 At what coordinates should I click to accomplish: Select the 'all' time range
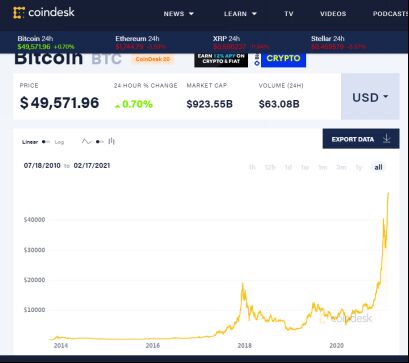378,167
